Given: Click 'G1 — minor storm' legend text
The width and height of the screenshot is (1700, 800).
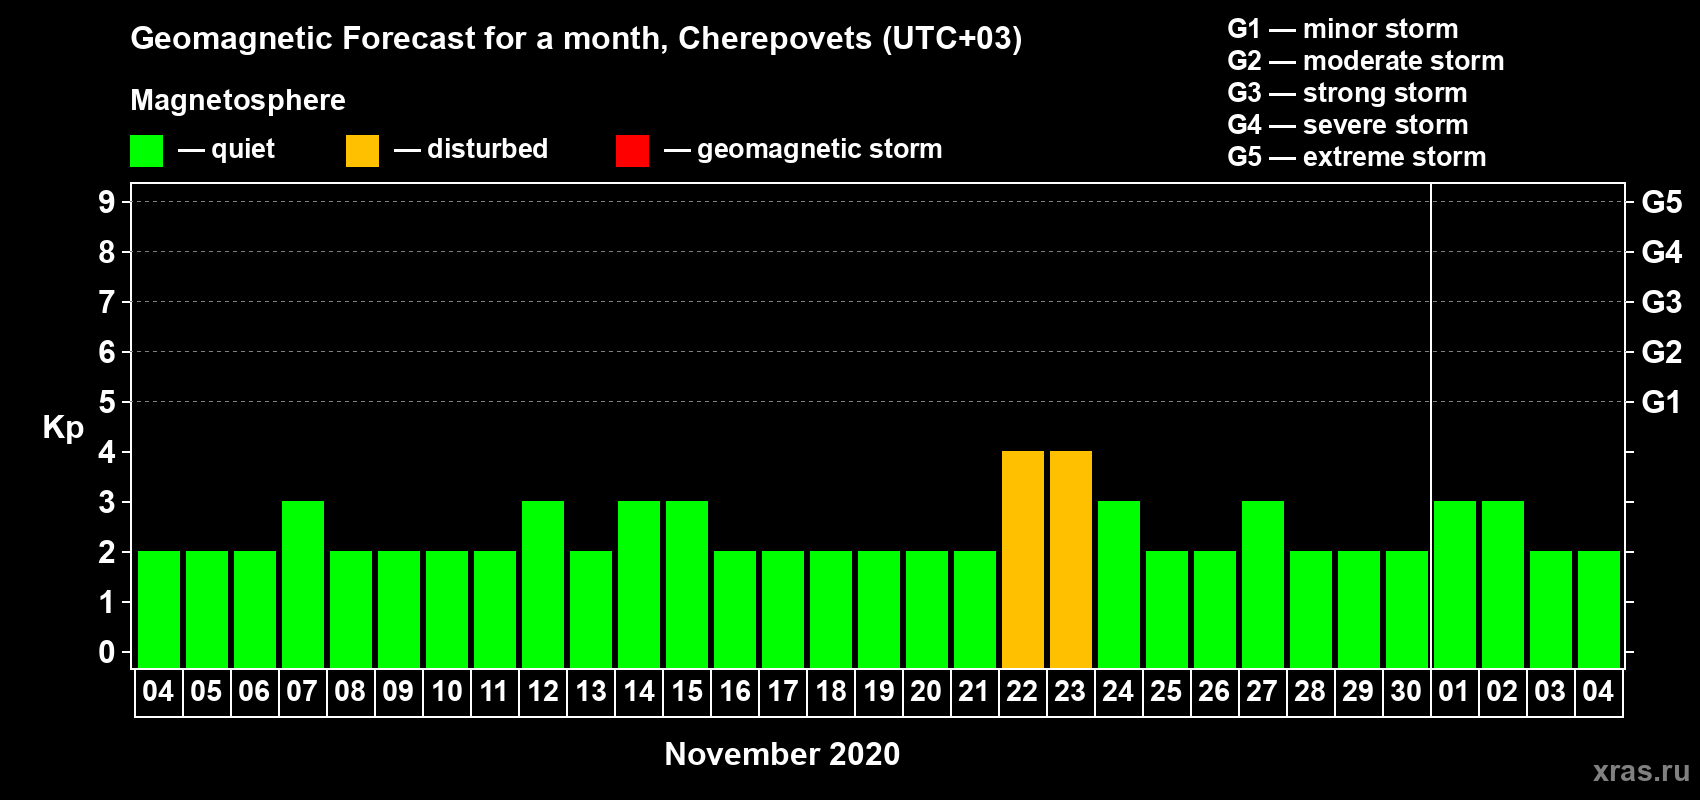Looking at the screenshot, I should point(1343,29).
